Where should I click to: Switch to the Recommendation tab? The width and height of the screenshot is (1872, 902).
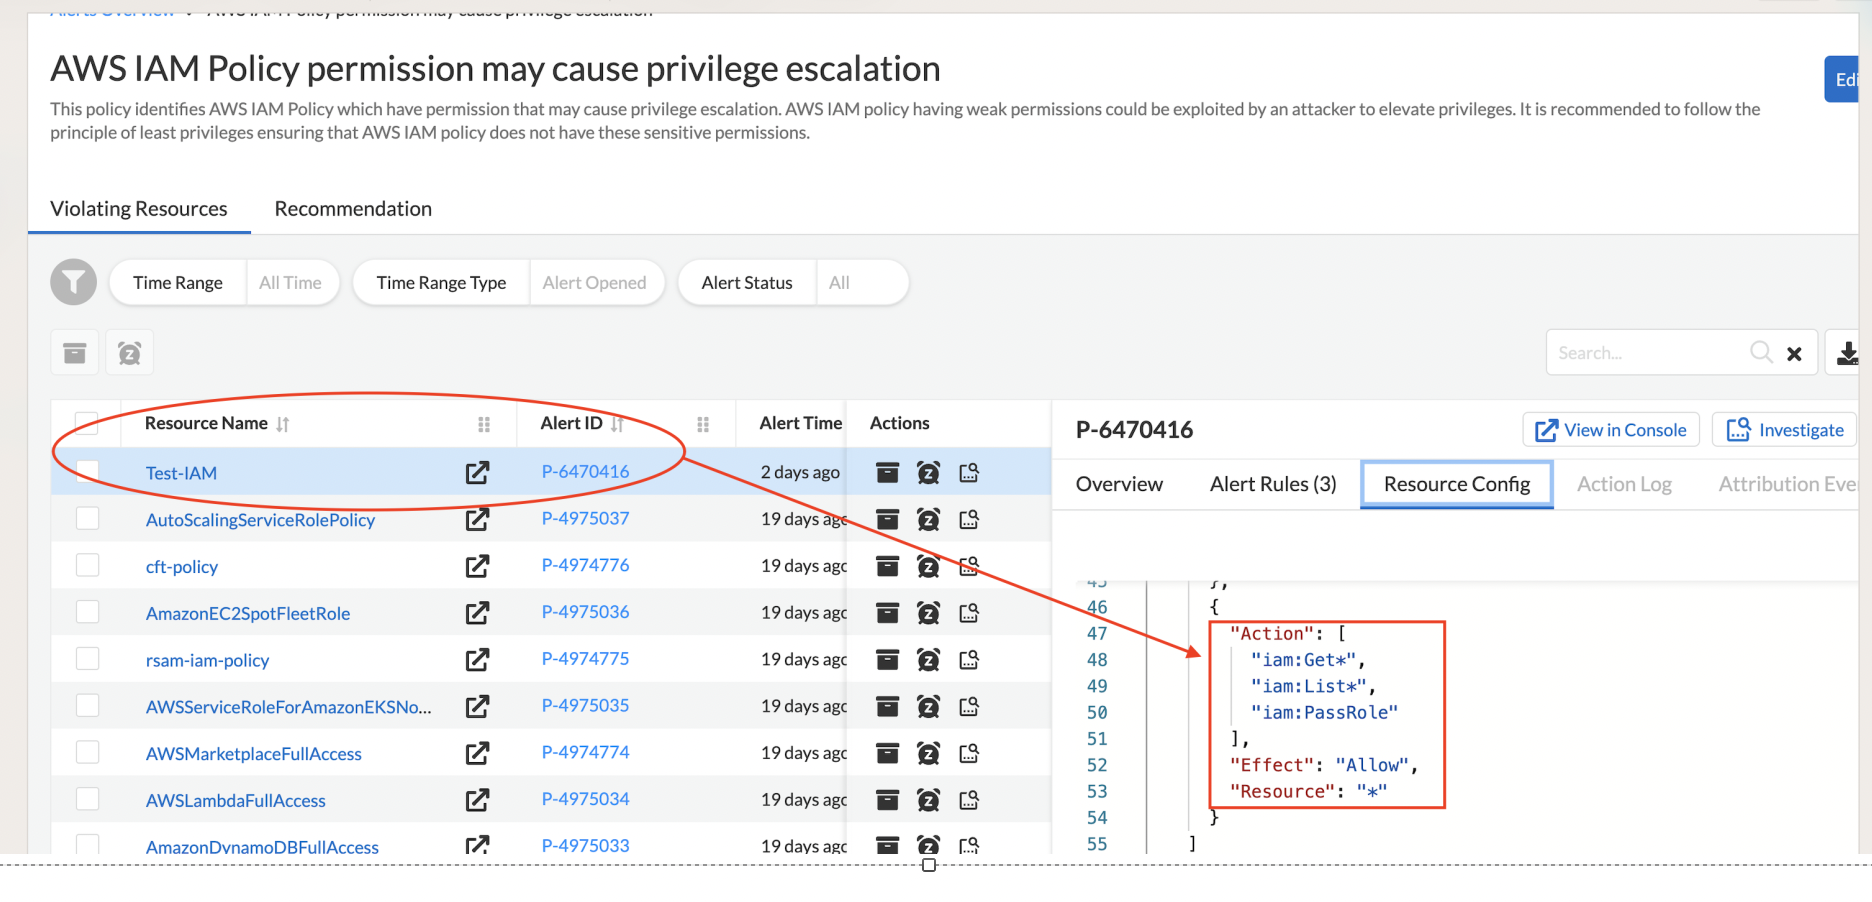point(353,209)
